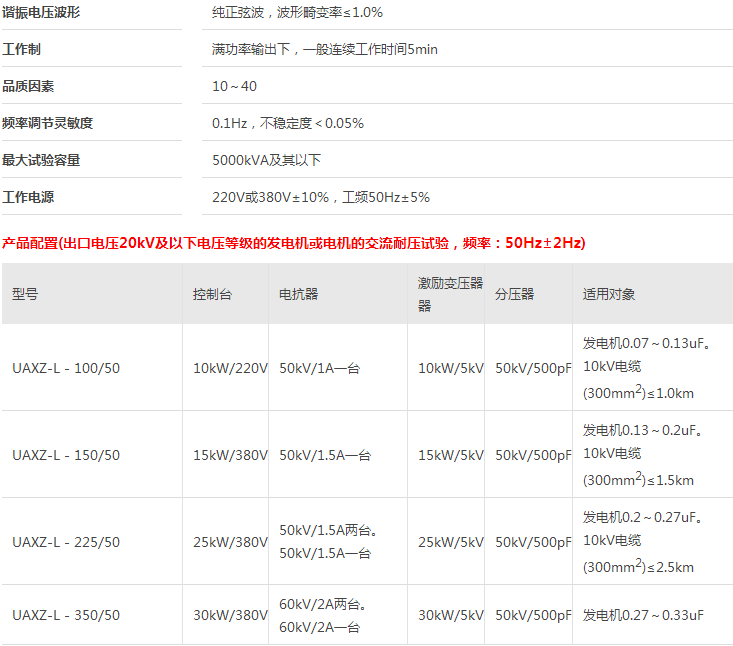Click the 适用对象 column header

[609, 294]
